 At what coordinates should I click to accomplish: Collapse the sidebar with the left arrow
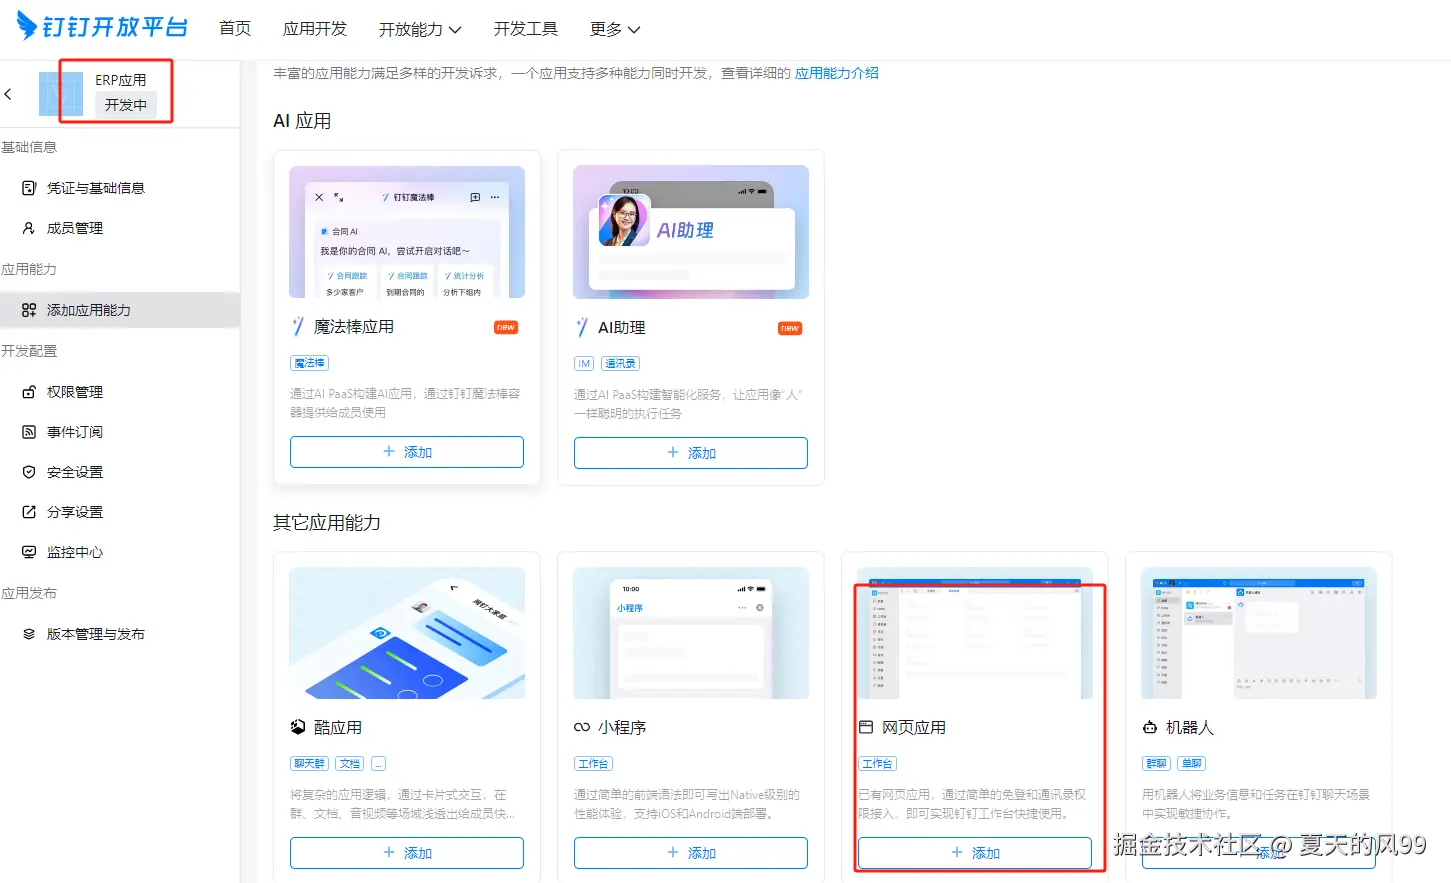click(10, 94)
